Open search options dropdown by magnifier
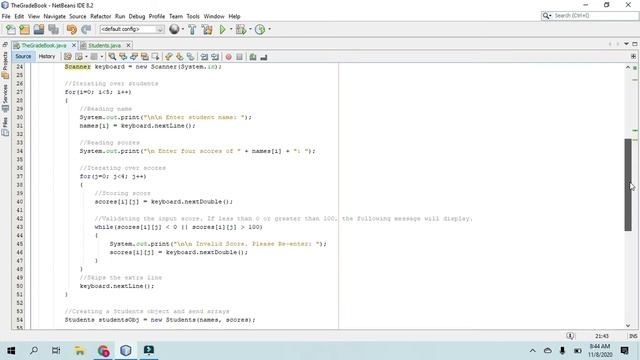Screen dimensions: 640x360 (x=547, y=16)
